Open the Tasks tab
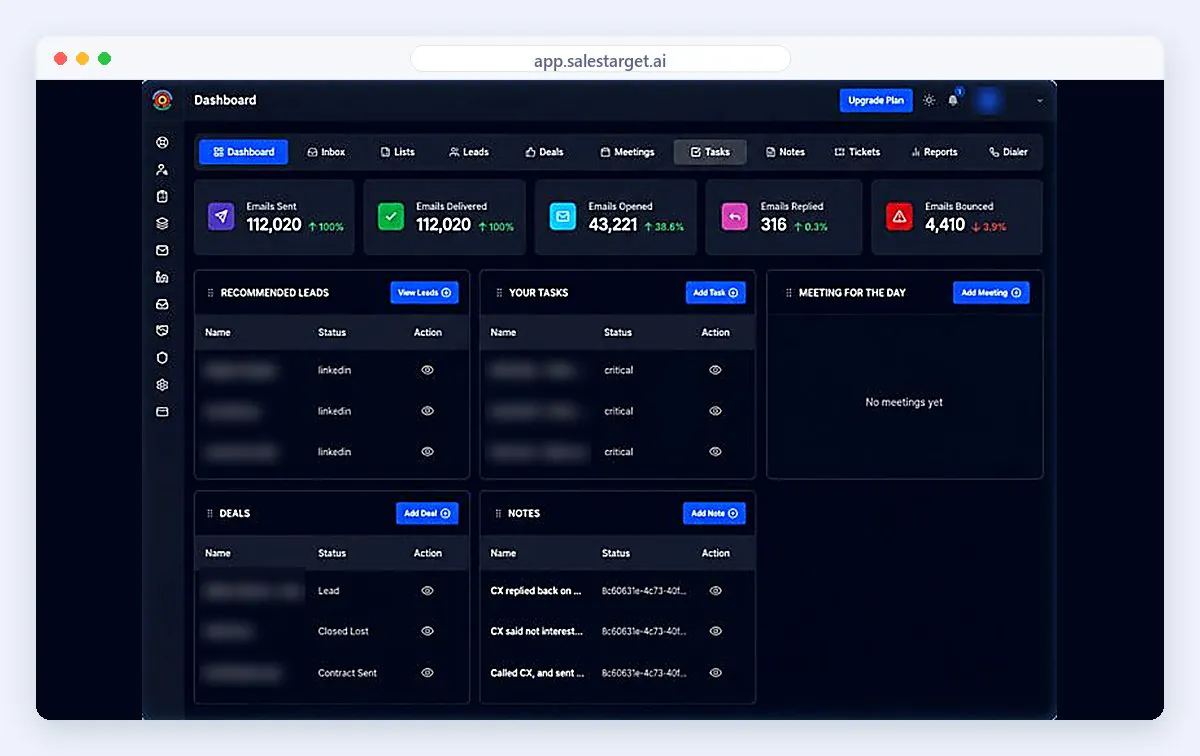The height and width of the screenshot is (756, 1200). [710, 152]
